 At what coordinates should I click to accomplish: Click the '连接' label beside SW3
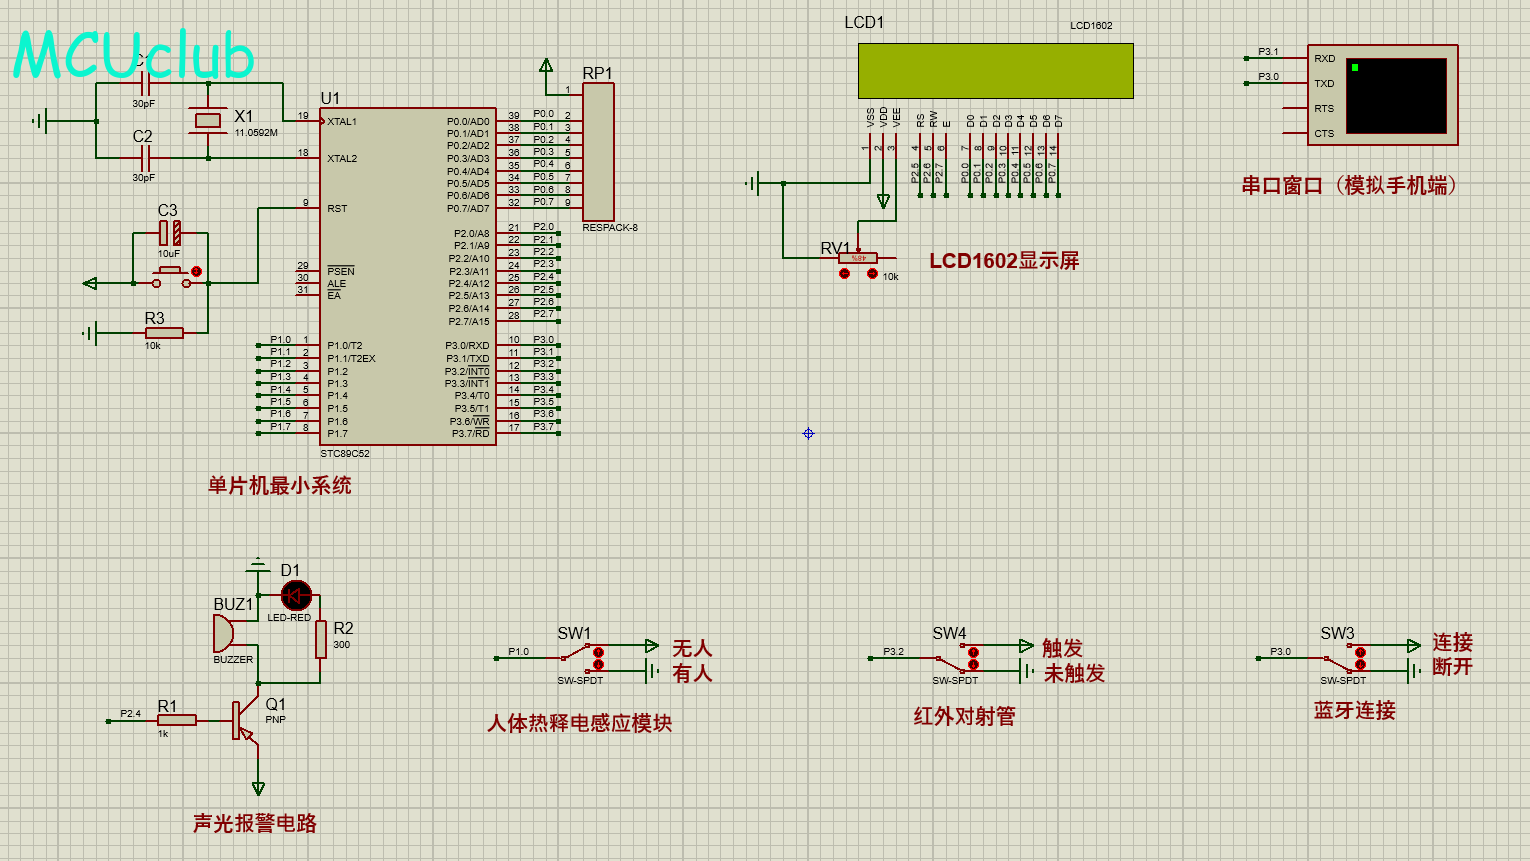[x=1452, y=642]
